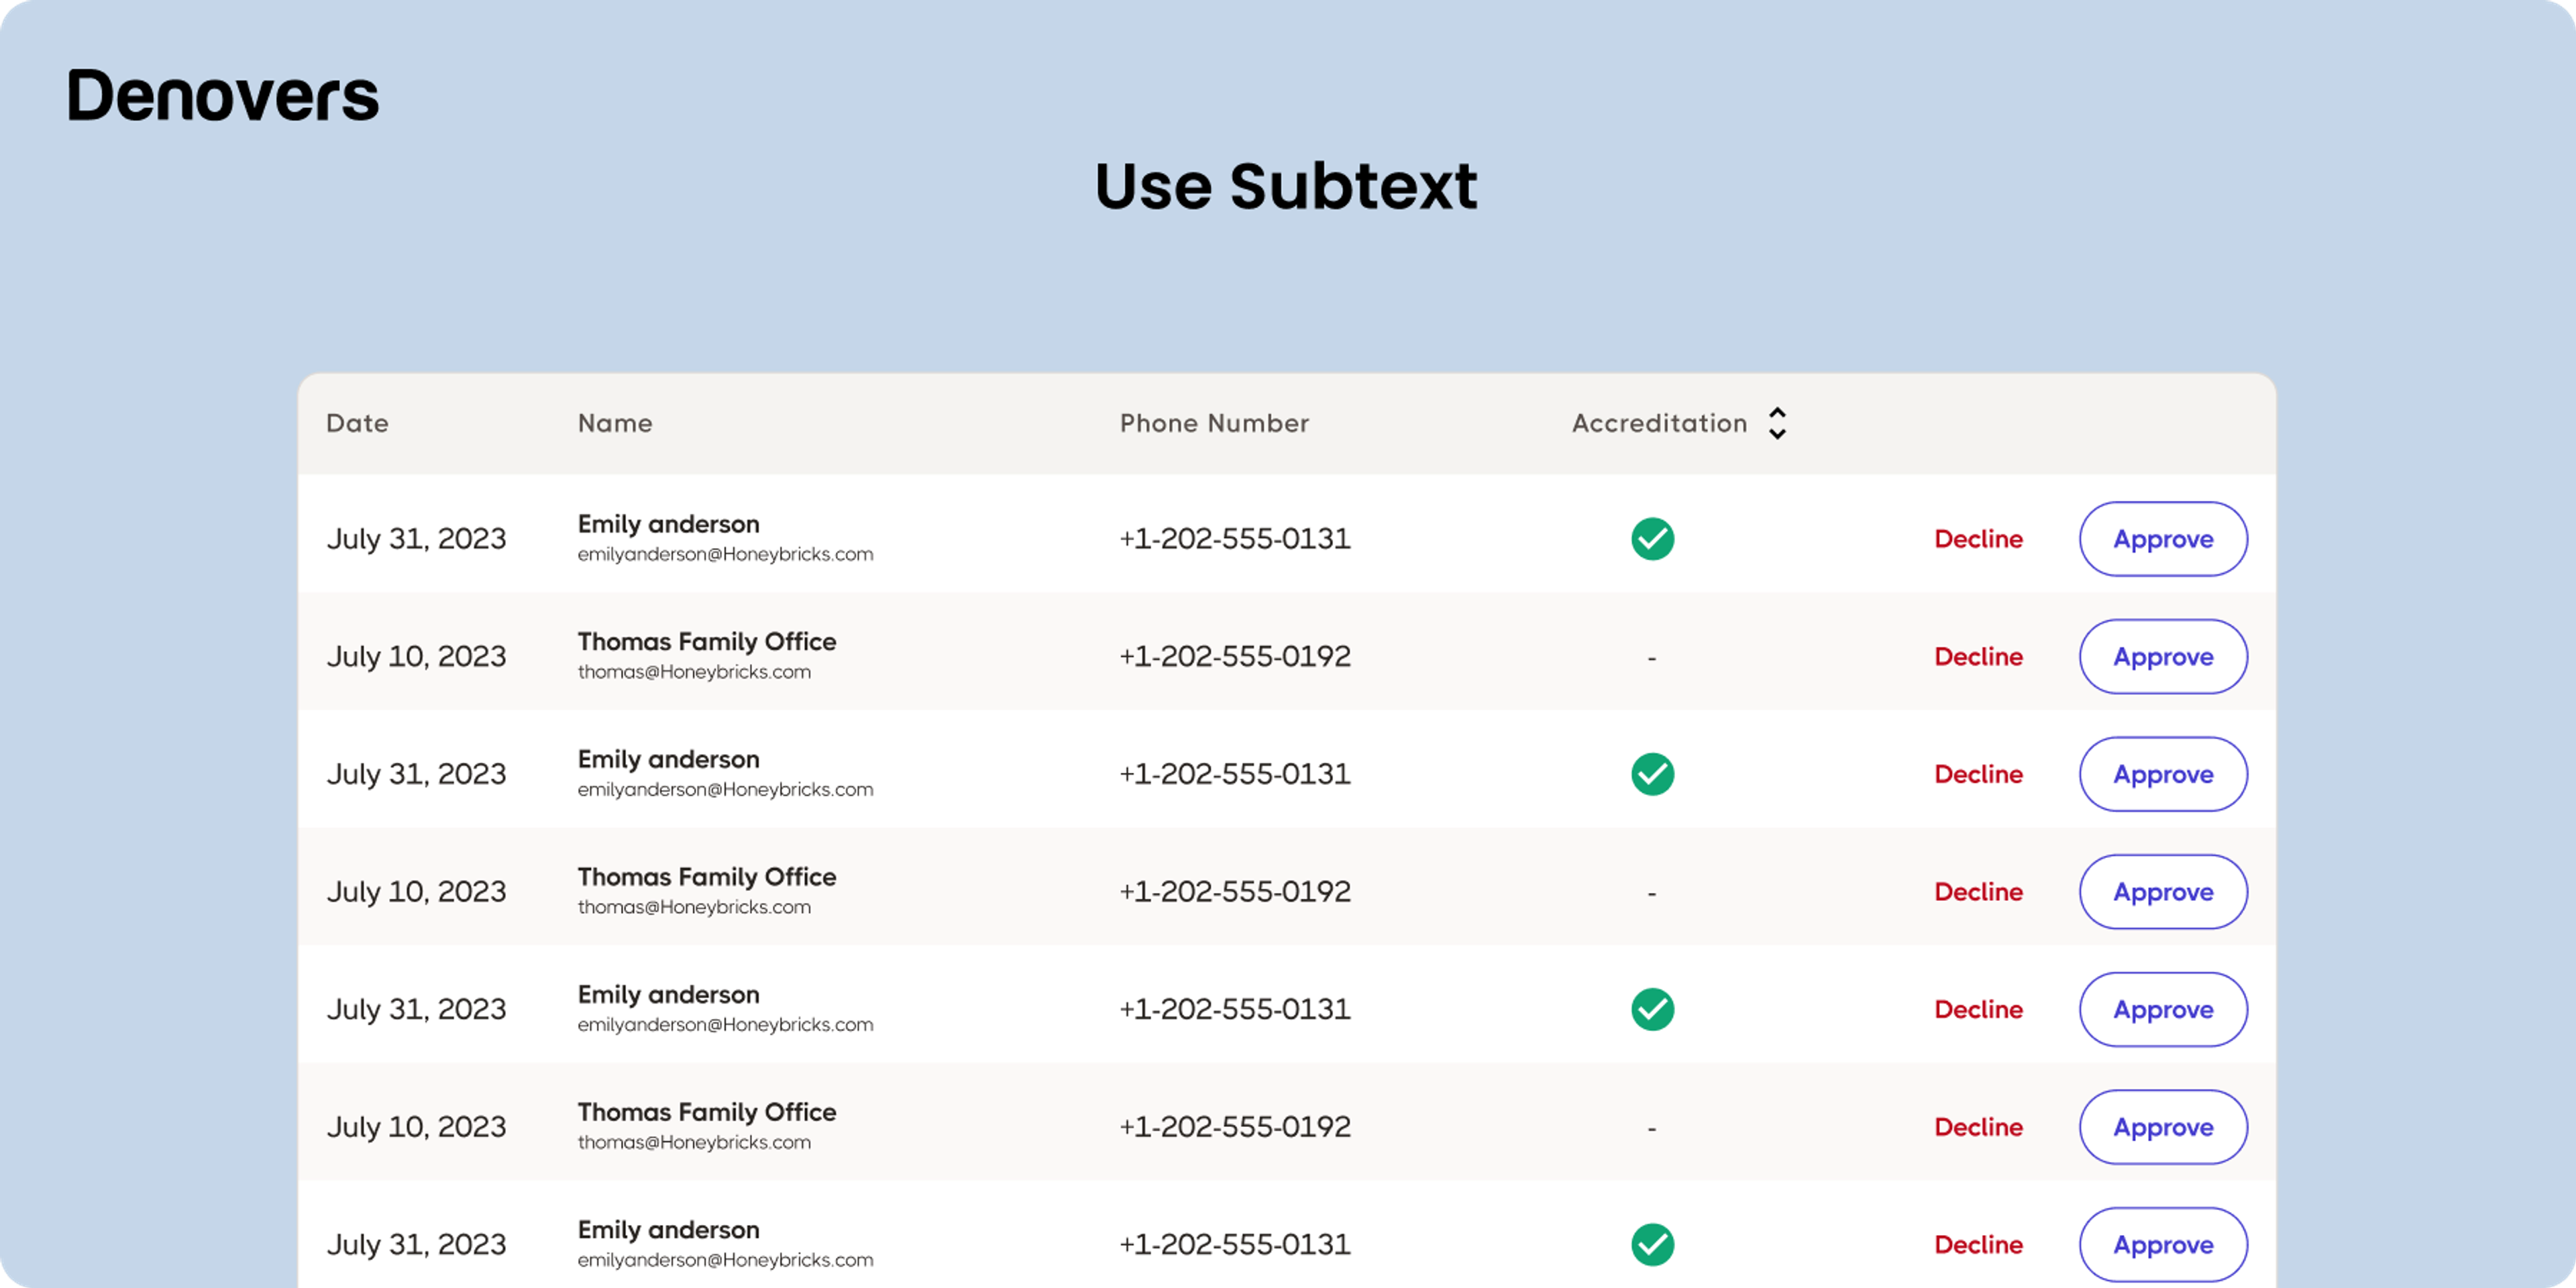Decline the fourth row Thomas Family Office
2576x1288 pixels.
[x=1978, y=892]
